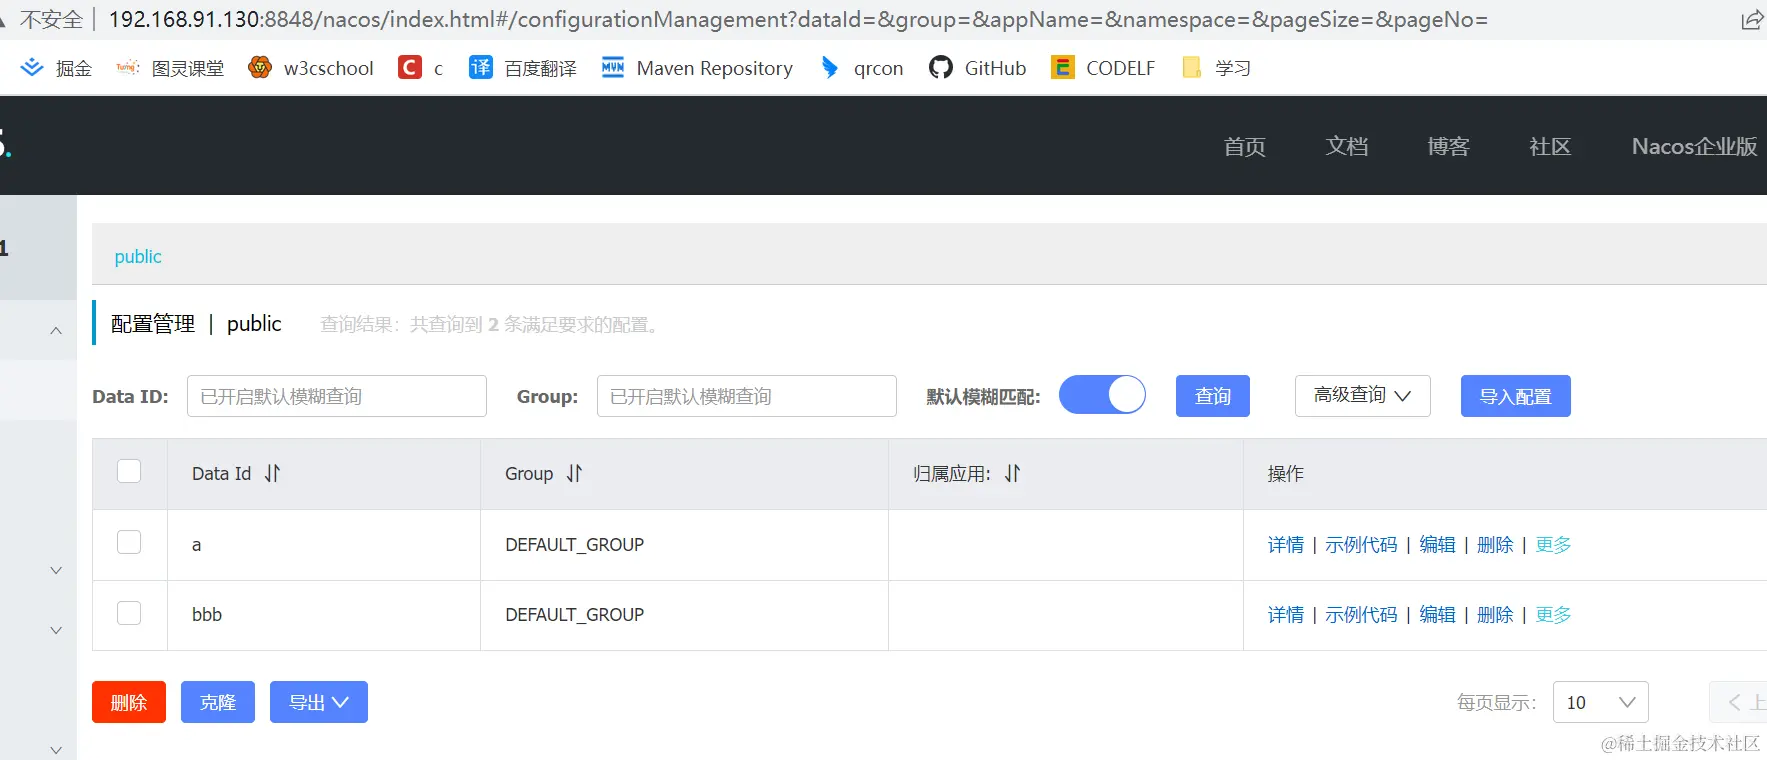This screenshot has width=1767, height=760.
Task: Open the Maven Repository bookmark
Action: [697, 68]
